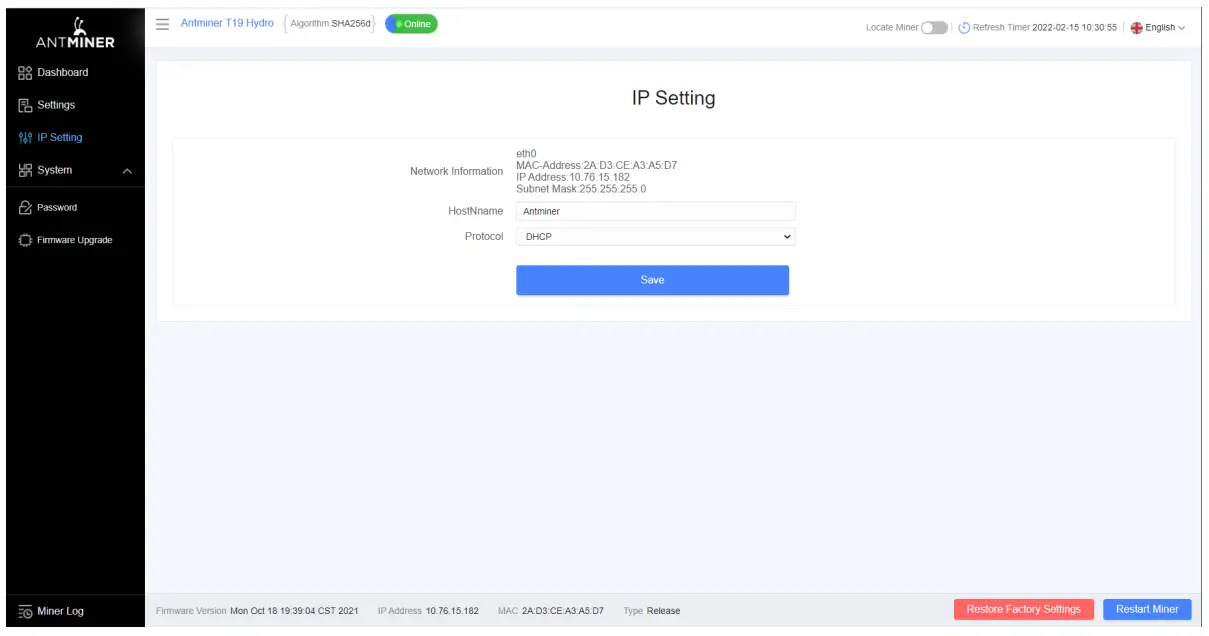Image resolution: width=1209 pixels, height=636 pixels.
Task: Click the Restart Miner button
Action: point(1146,609)
